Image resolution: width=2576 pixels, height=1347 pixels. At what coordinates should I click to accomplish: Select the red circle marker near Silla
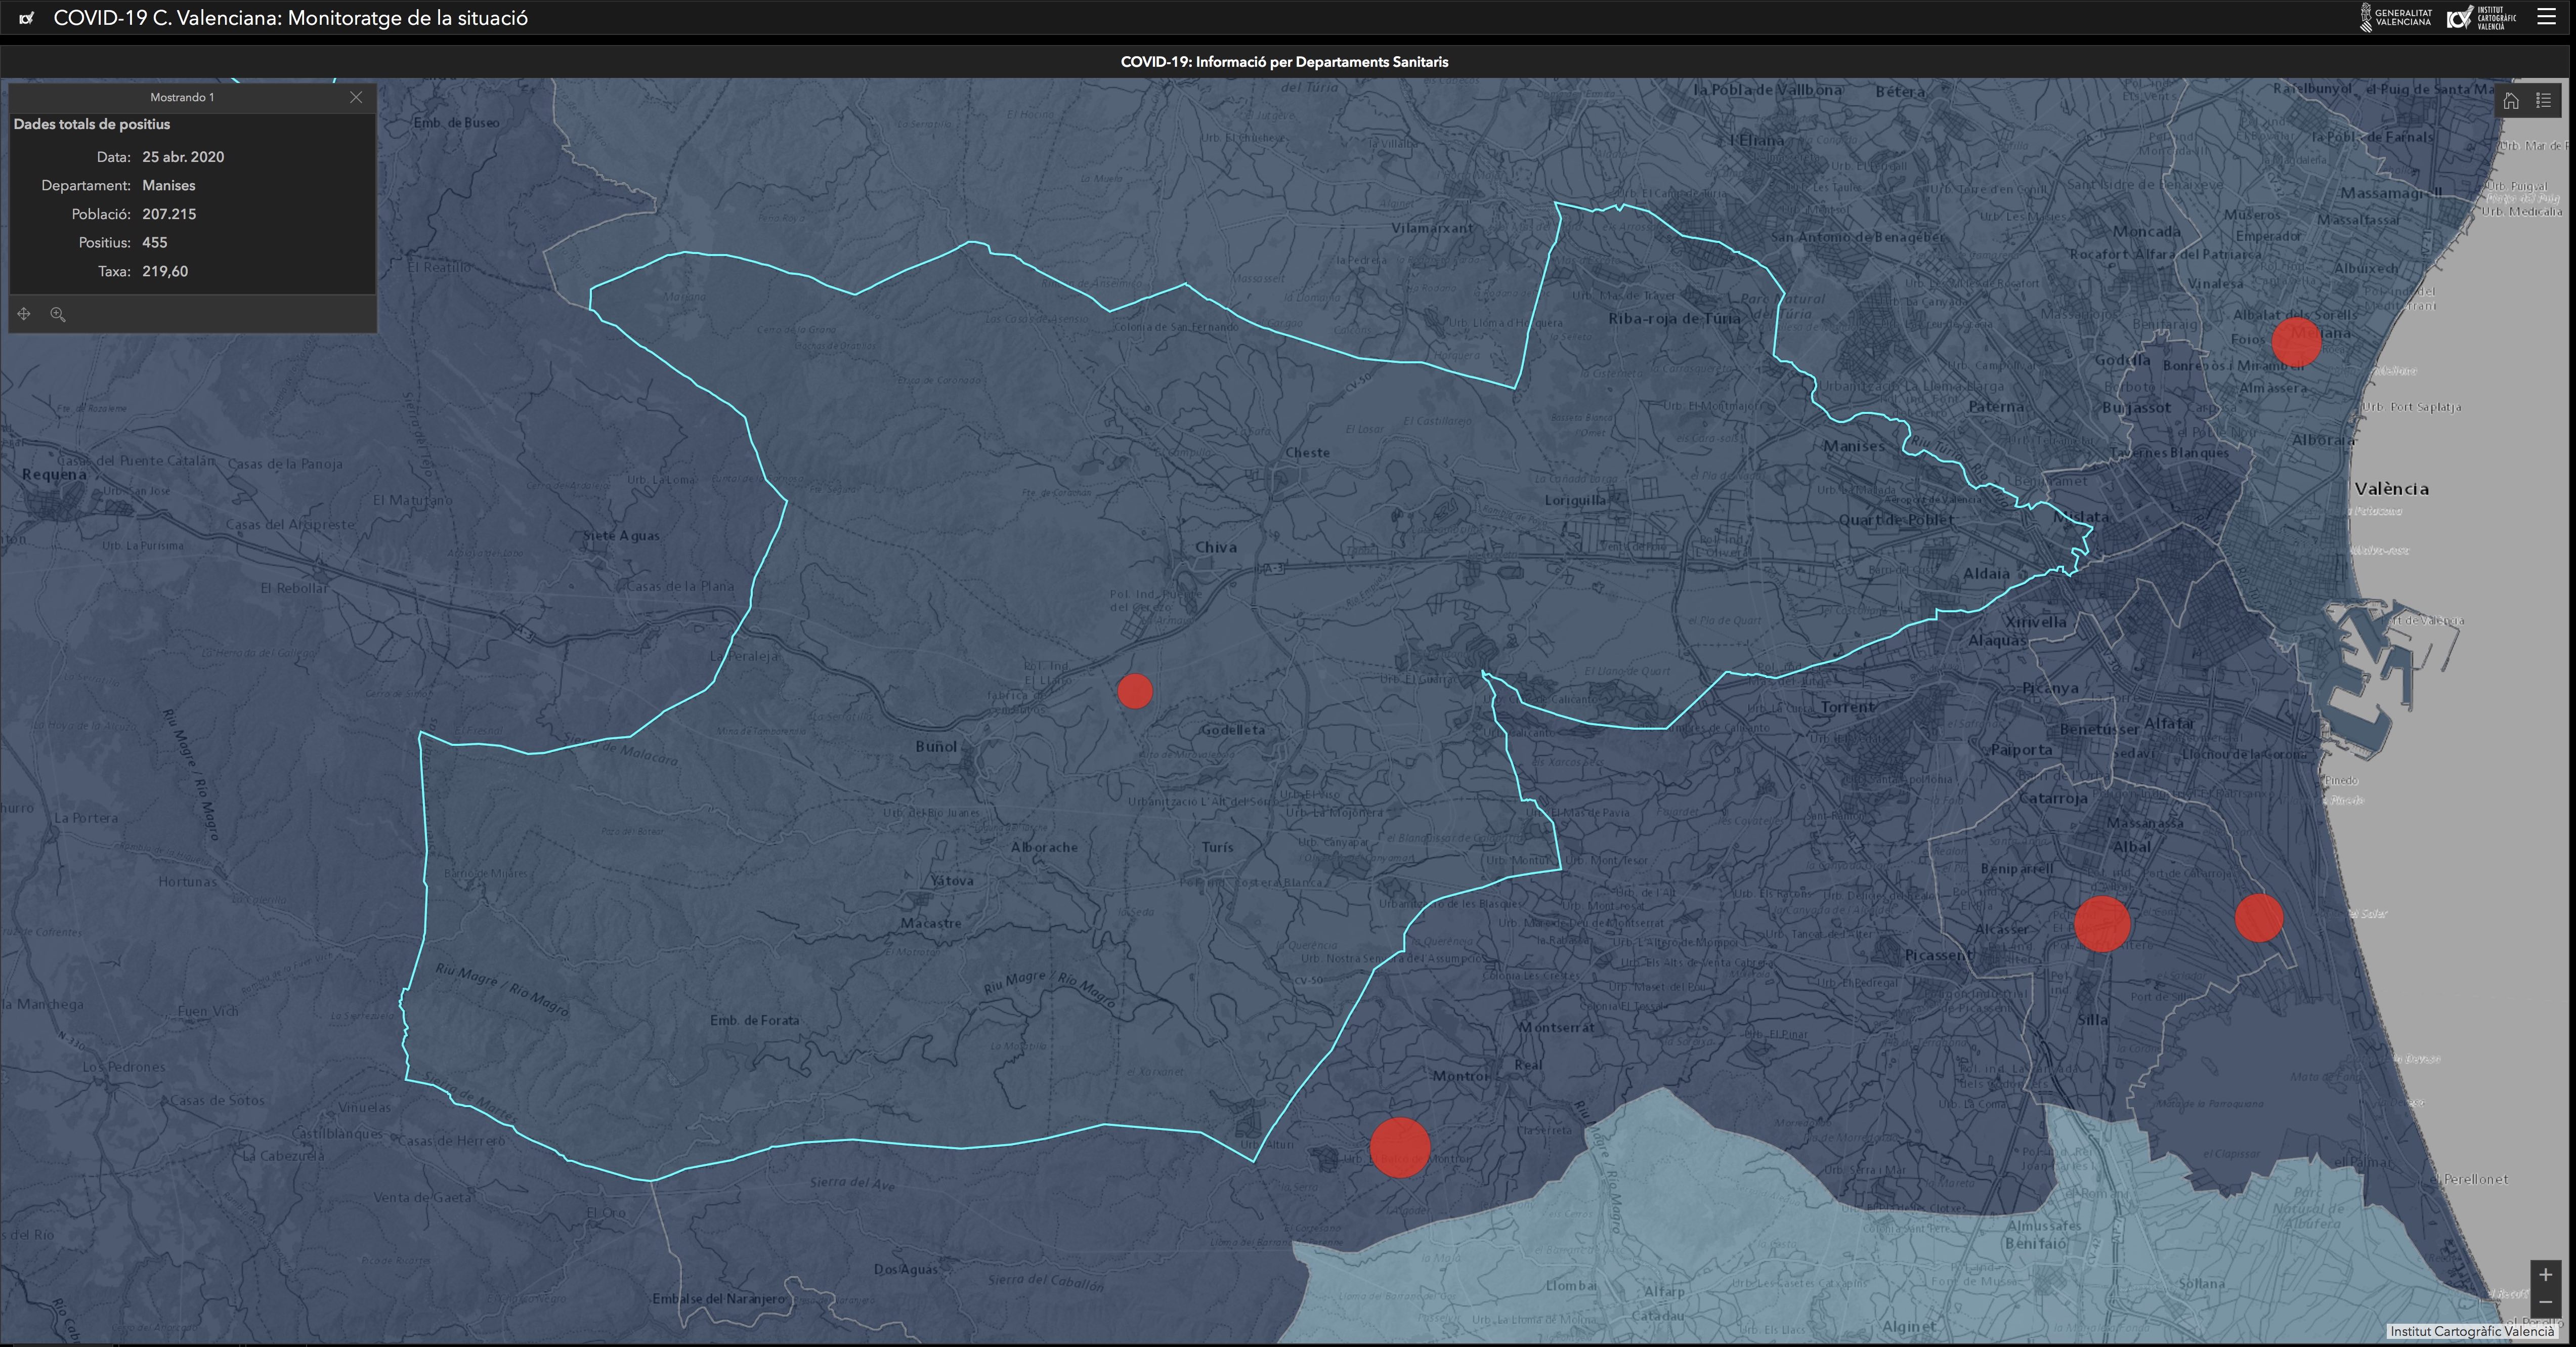2102,924
